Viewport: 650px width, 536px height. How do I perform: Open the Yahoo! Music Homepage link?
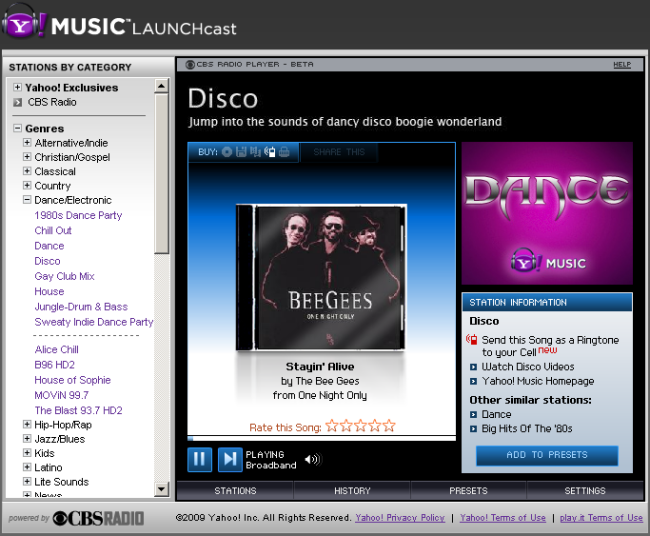pos(538,381)
